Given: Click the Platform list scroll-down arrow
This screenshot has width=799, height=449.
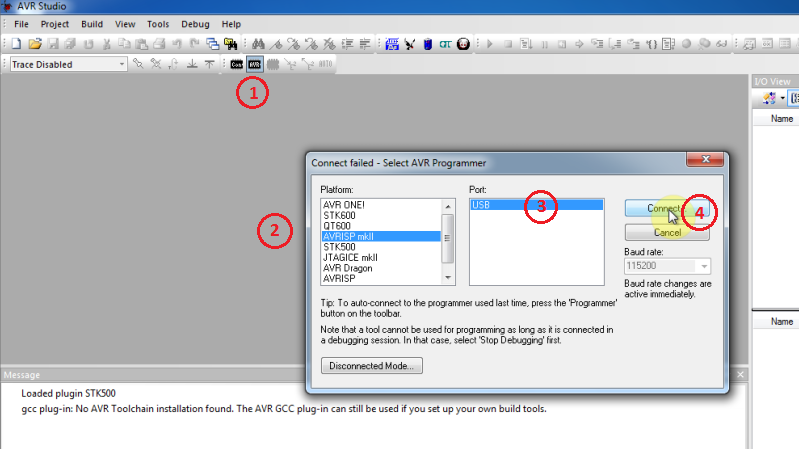Looking at the screenshot, I should click(x=448, y=278).
